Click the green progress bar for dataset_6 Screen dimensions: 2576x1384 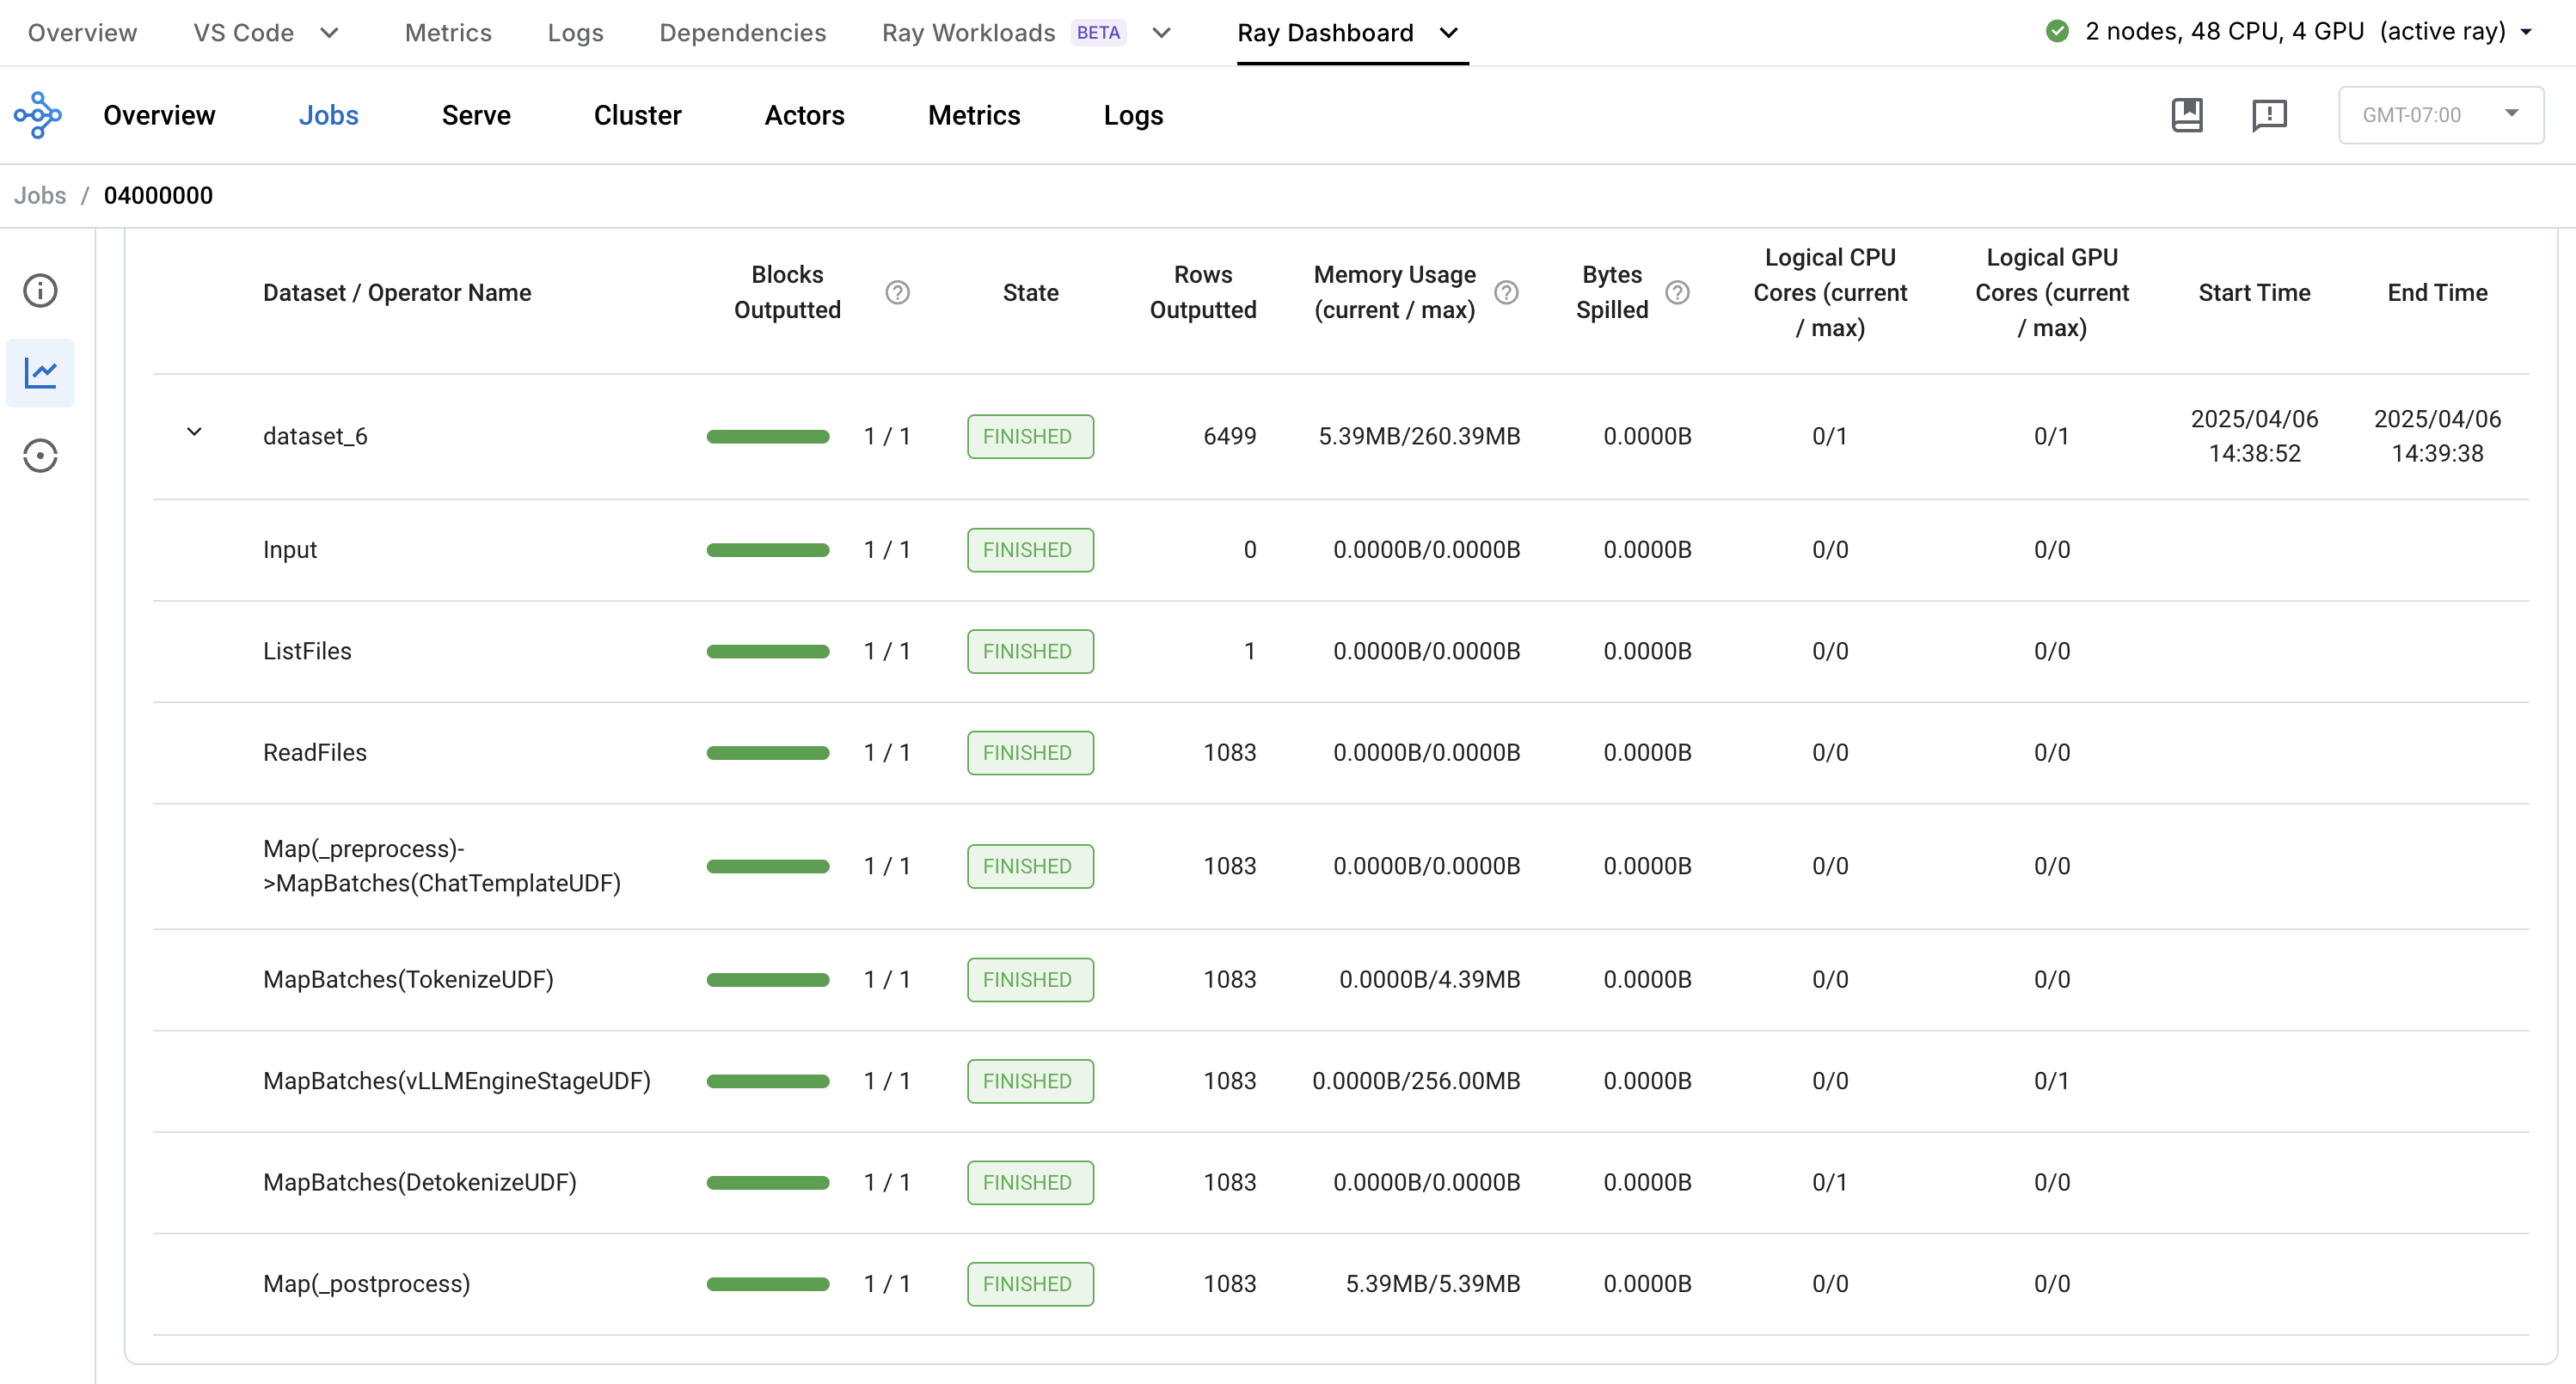(767, 436)
